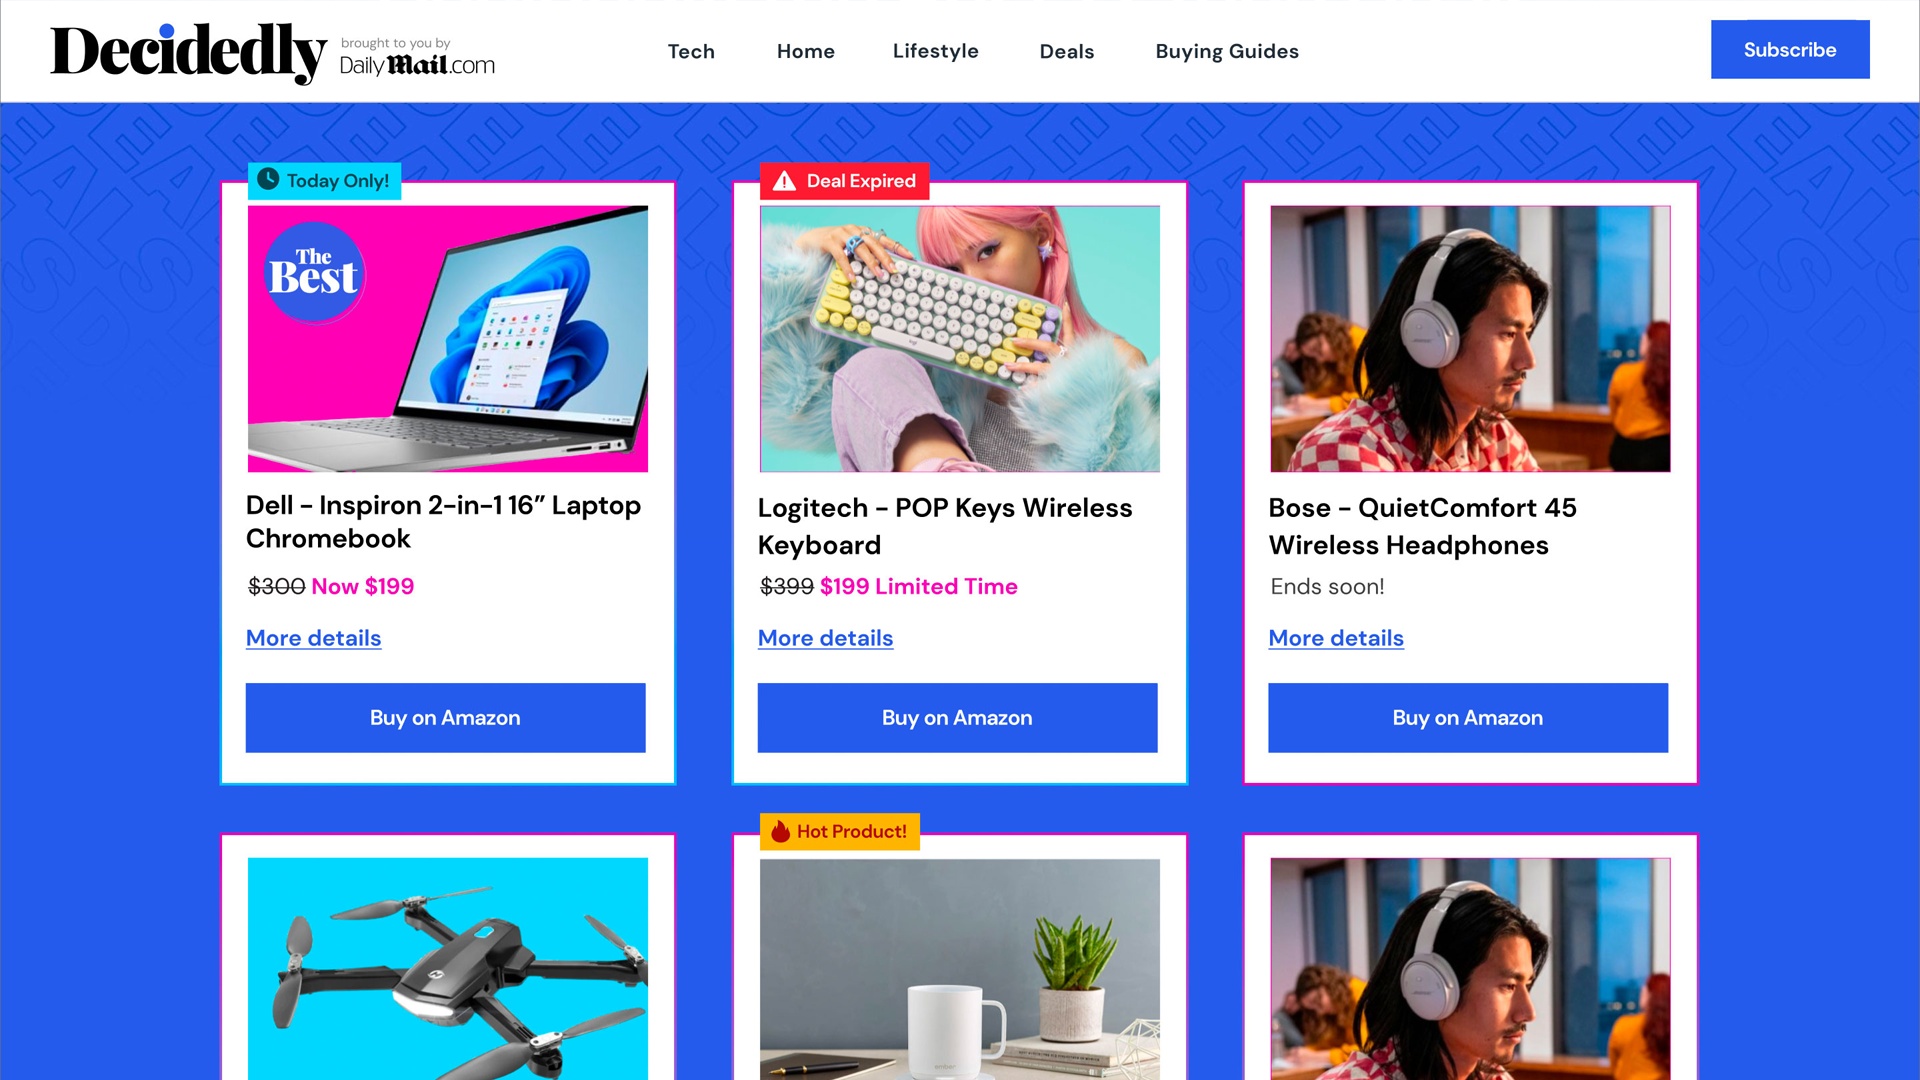Image resolution: width=1920 pixels, height=1080 pixels.
Task: Open the Deals section
Action: pos(1067,51)
